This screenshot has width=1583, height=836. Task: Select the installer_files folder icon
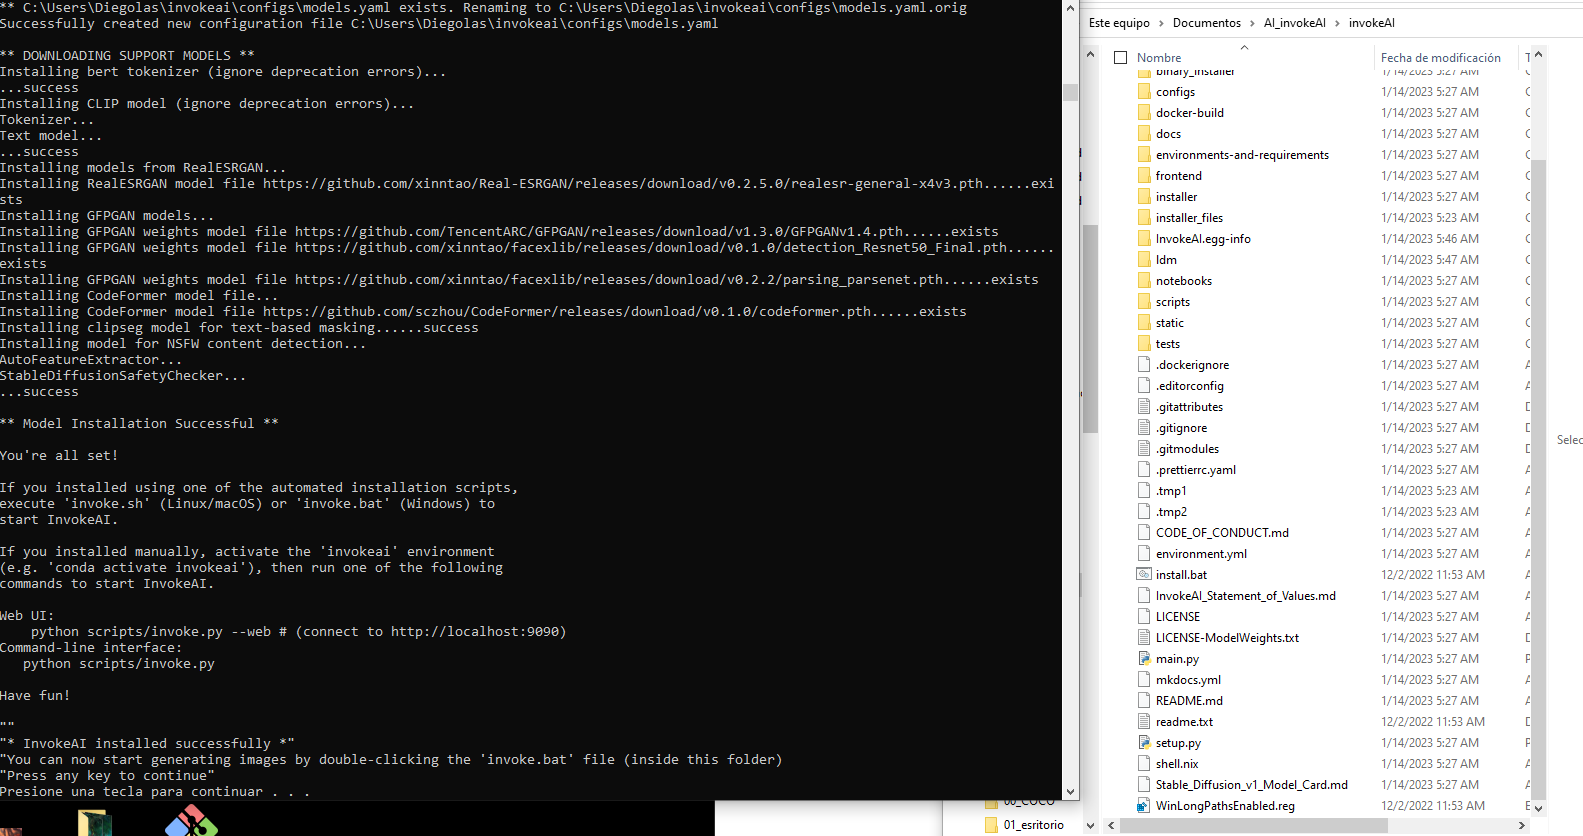1144,218
